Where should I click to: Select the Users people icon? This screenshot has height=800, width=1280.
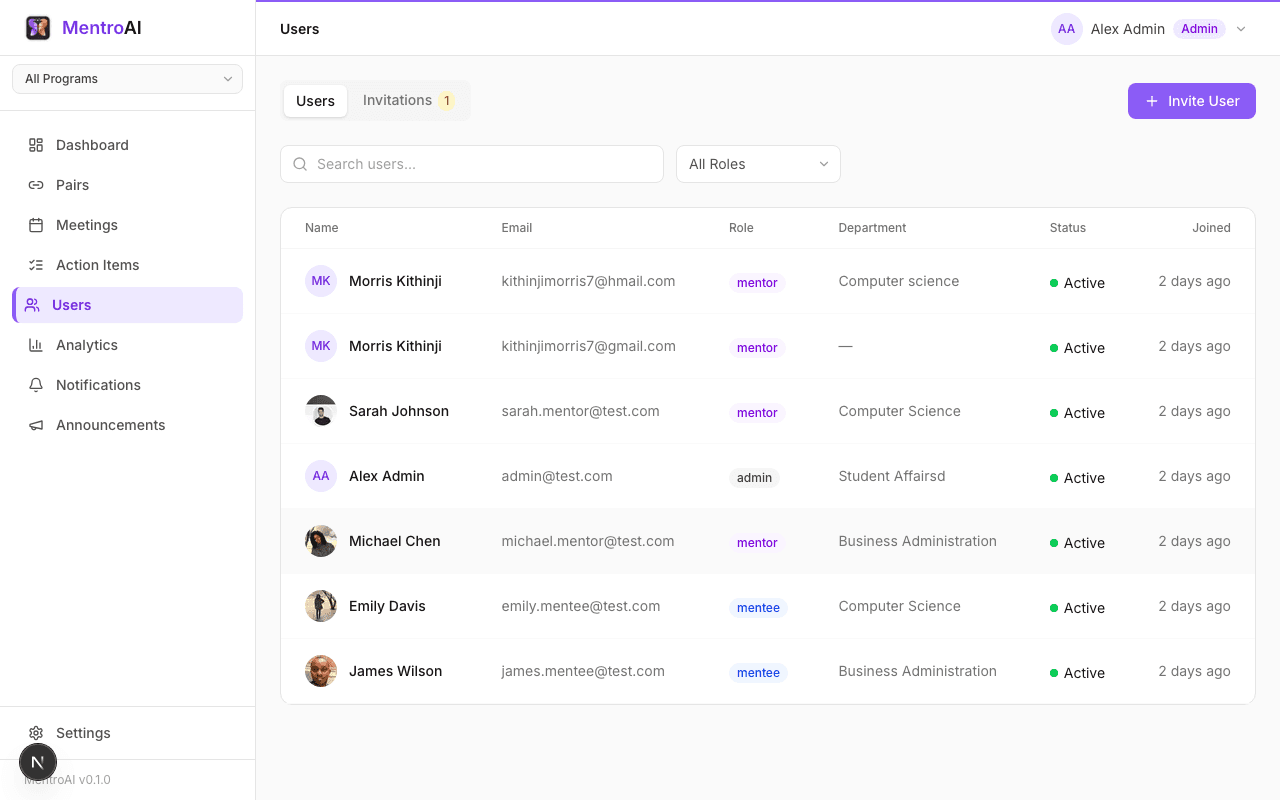coord(34,305)
